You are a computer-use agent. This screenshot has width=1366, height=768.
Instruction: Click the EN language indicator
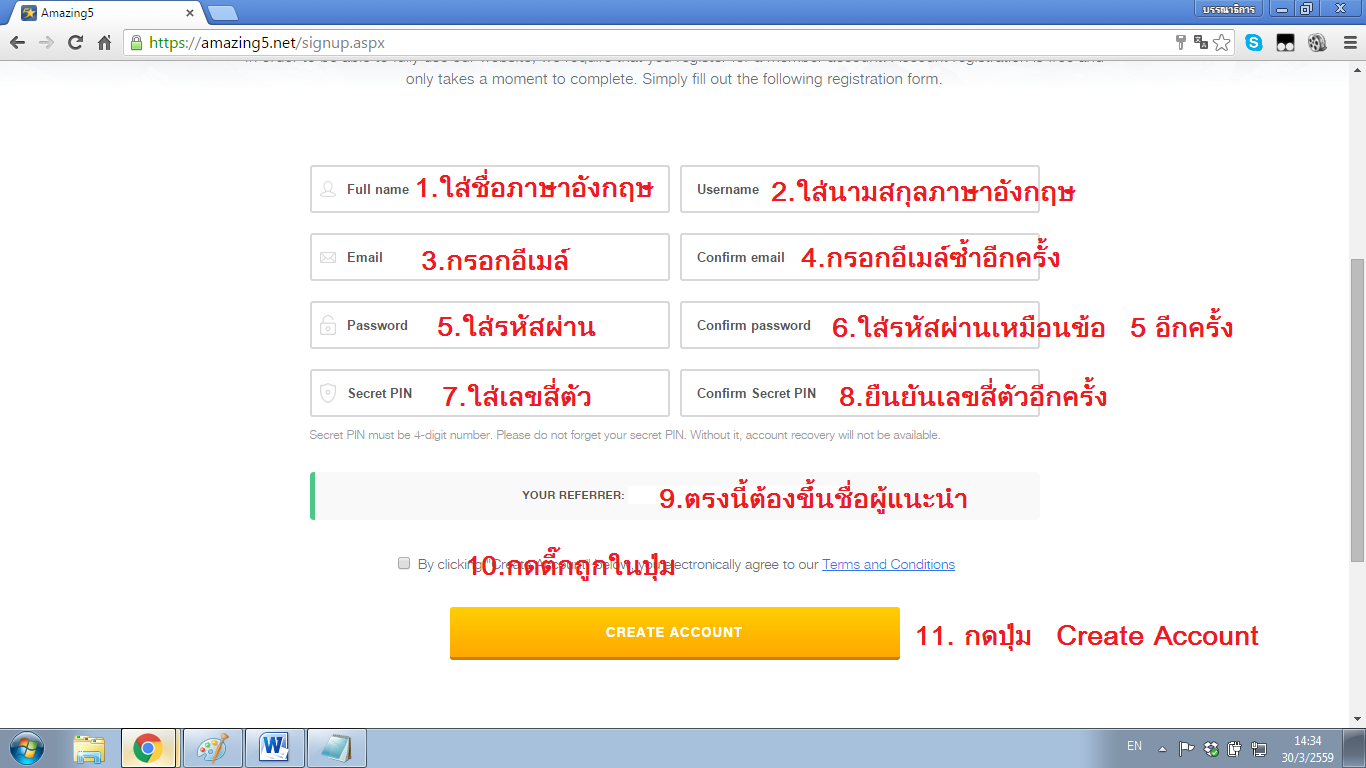pyautogui.click(x=1134, y=746)
